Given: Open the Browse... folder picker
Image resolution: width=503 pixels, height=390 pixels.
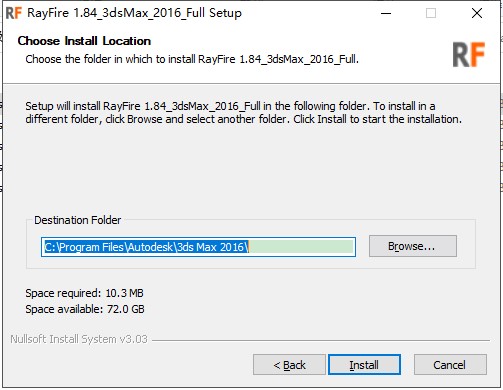Looking at the screenshot, I should [413, 246].
